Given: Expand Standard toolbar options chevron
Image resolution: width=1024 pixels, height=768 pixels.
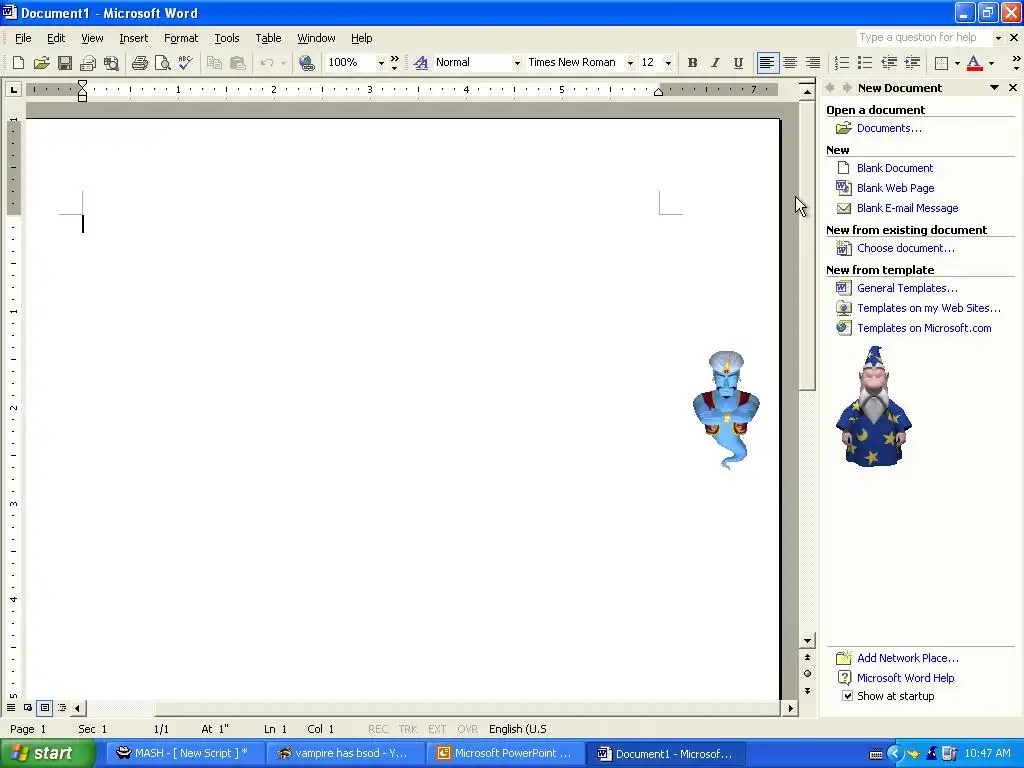Looking at the screenshot, I should tap(394, 63).
